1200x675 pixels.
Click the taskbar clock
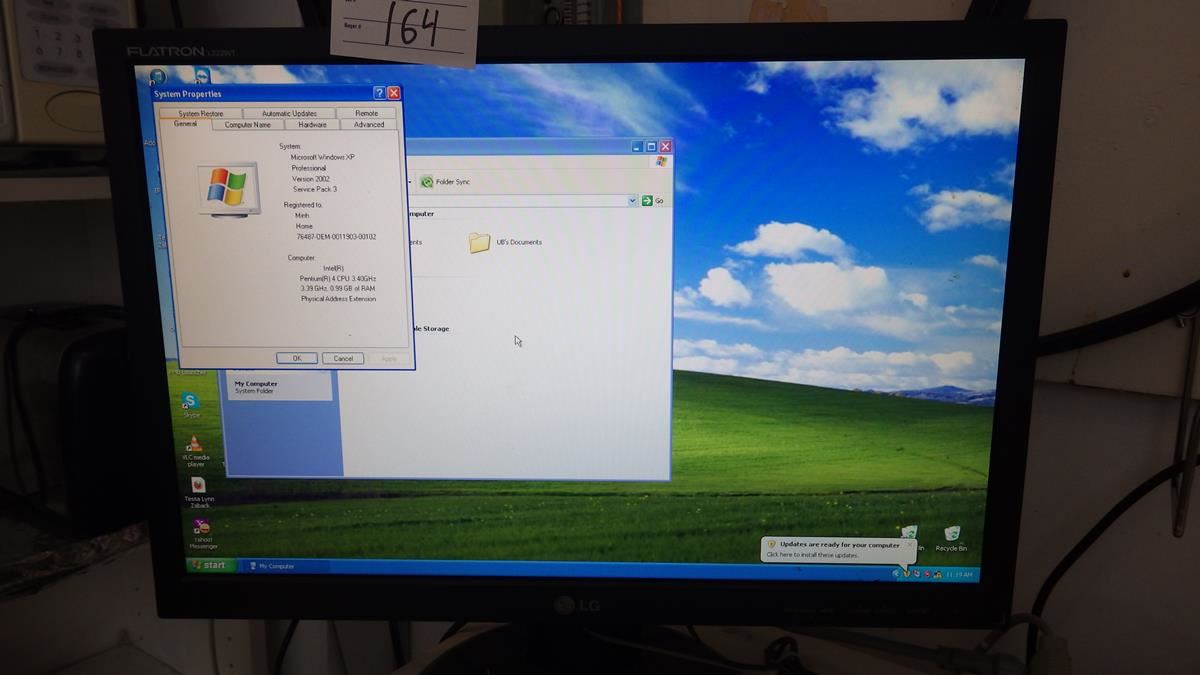pyautogui.click(x=958, y=575)
